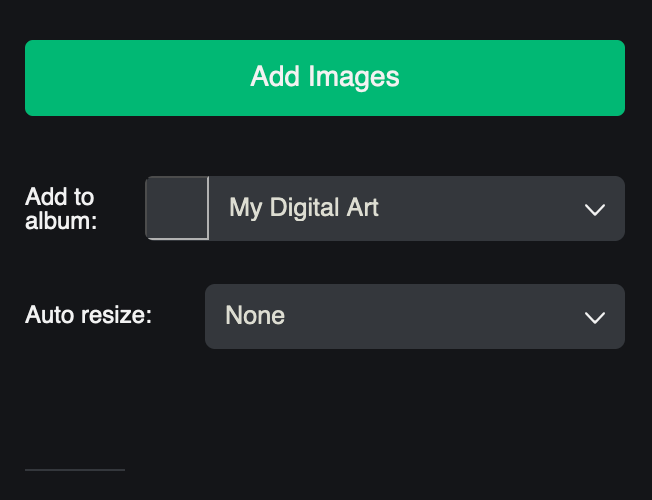Open the My Digital Art album dropdown

(x=415, y=208)
